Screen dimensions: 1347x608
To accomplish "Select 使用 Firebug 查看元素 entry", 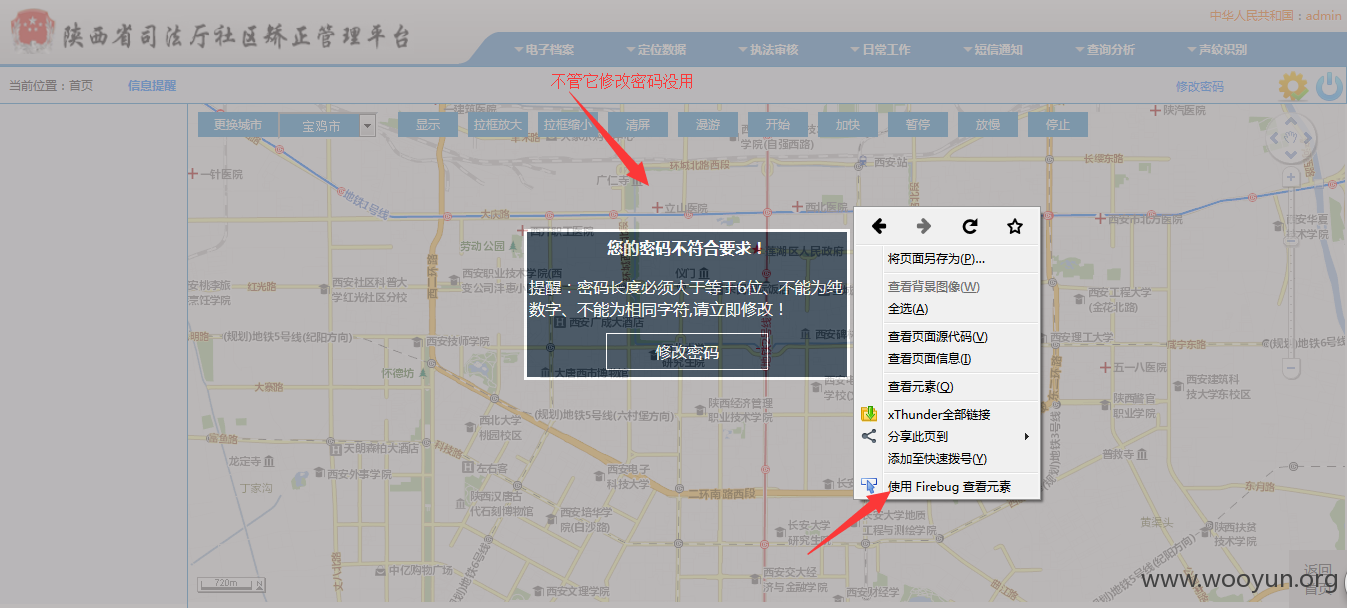I will click(947, 487).
